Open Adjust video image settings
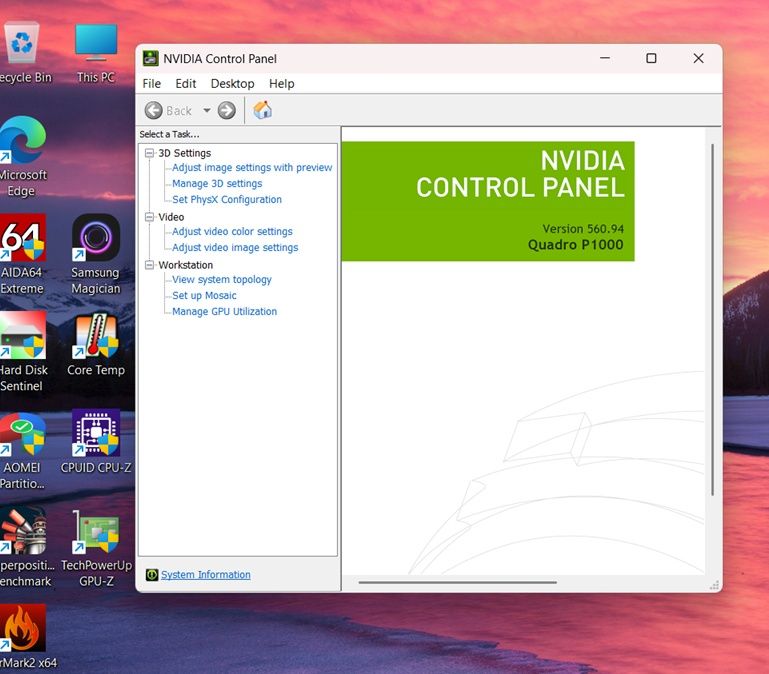769x674 pixels. [x=235, y=248]
